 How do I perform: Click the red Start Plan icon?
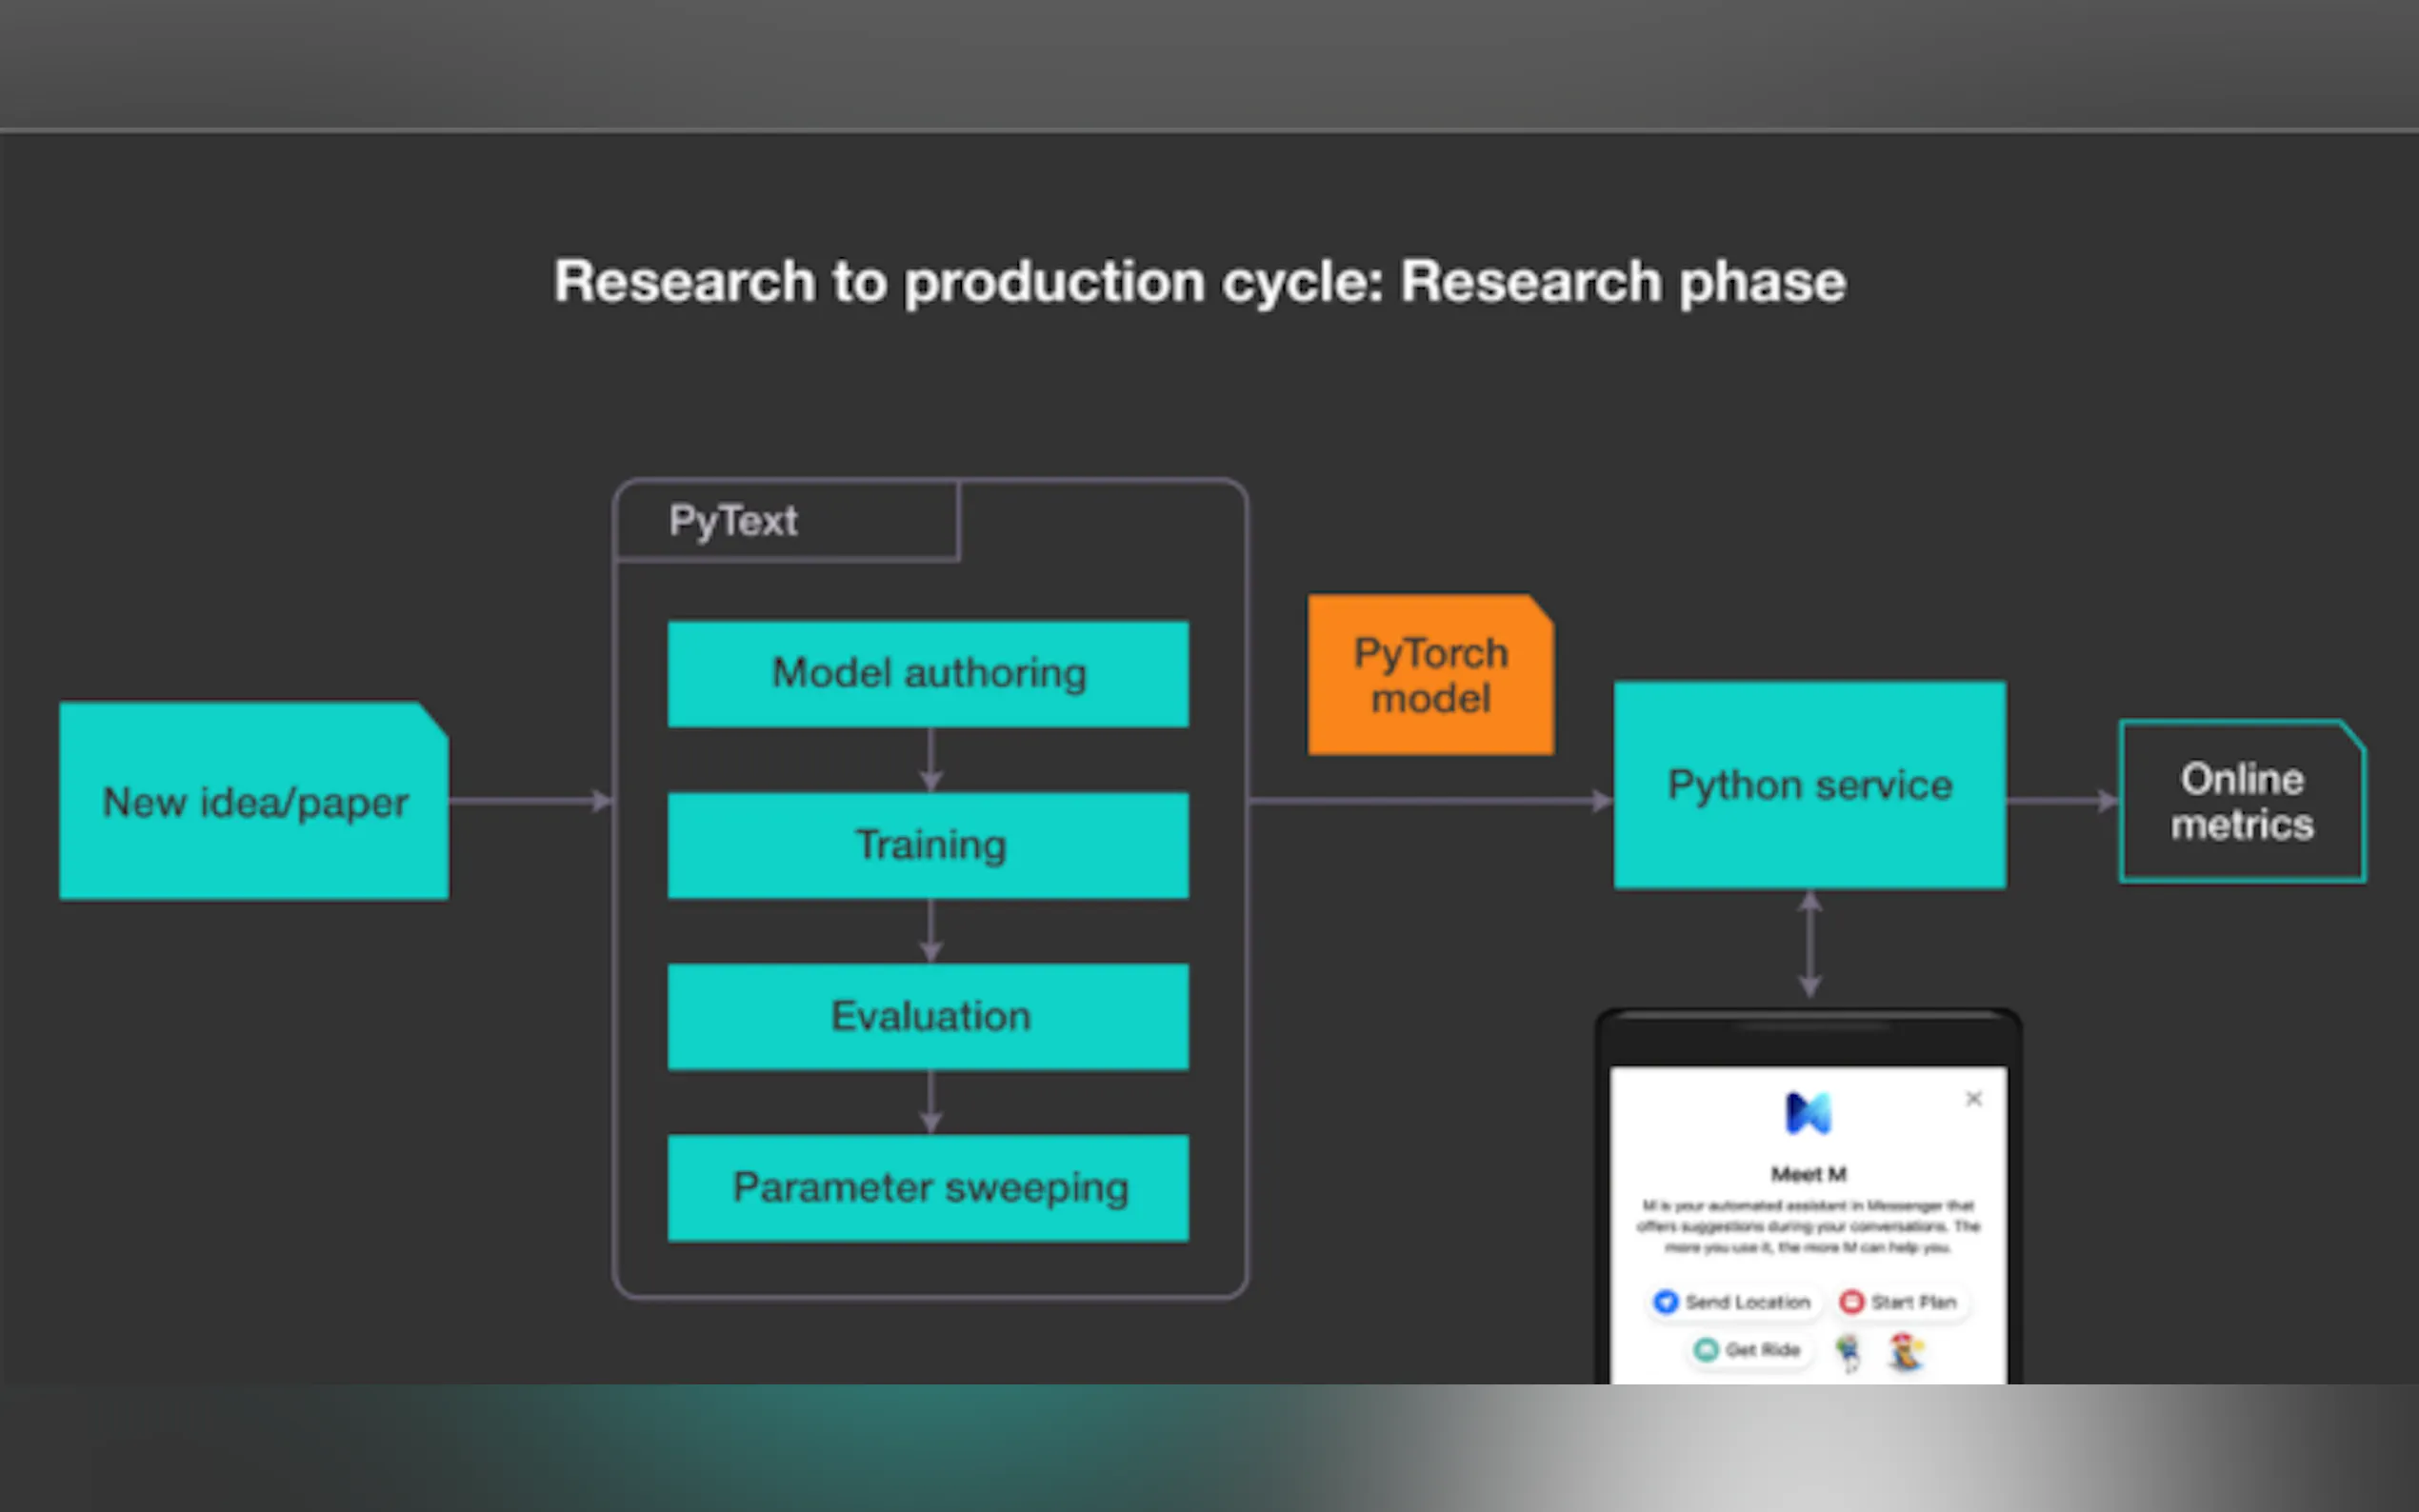1852,1302
